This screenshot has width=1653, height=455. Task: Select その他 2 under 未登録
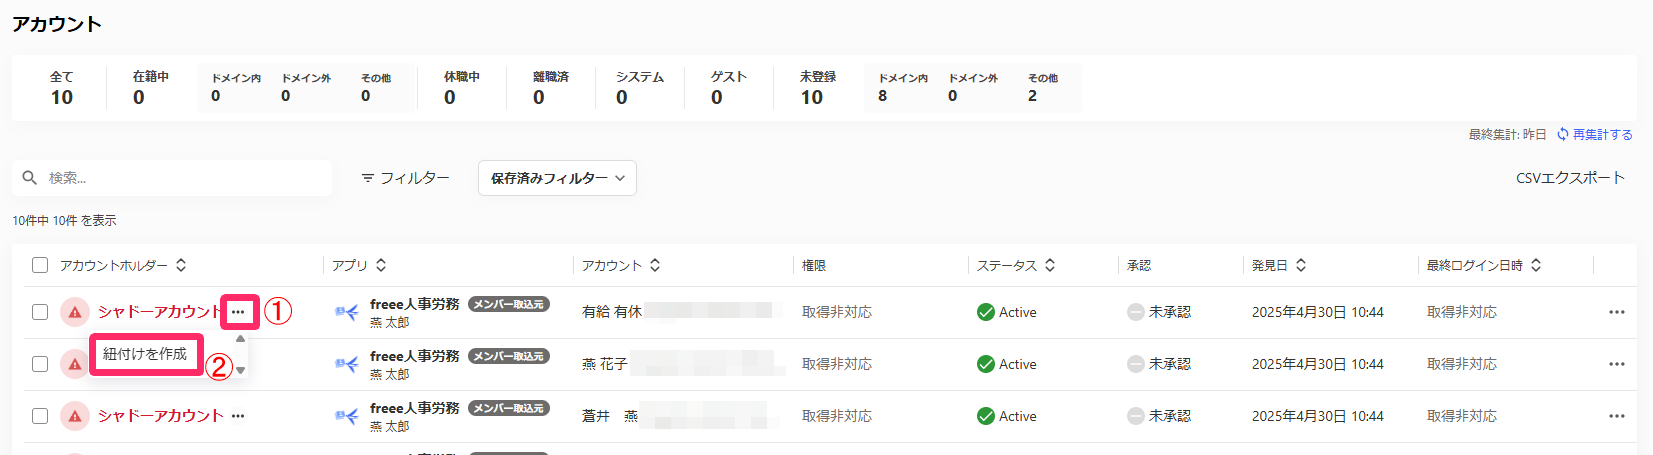[x=1043, y=87]
